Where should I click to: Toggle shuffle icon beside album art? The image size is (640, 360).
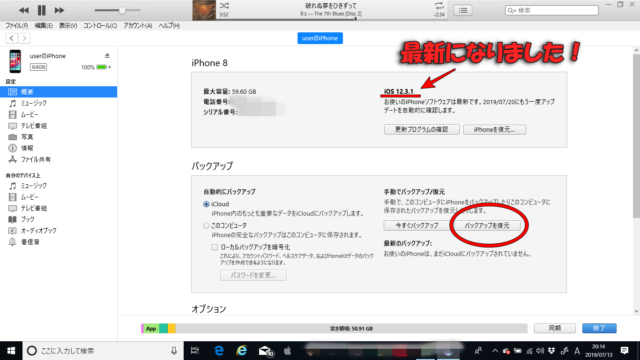tap(224, 6)
